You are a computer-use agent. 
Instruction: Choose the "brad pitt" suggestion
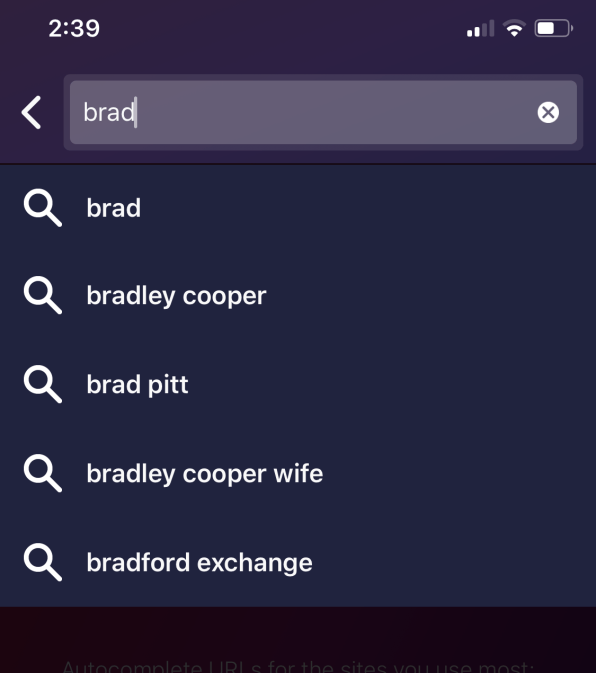298,384
